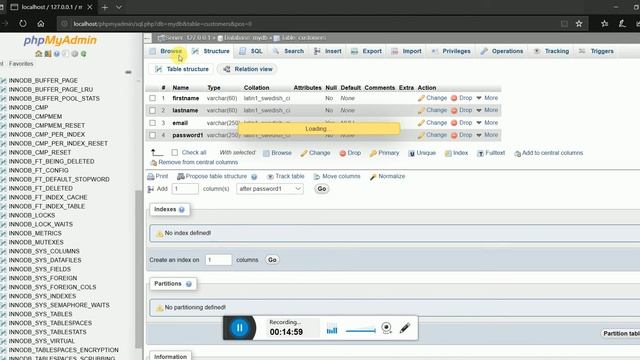Screen dimensions: 640x360
Task: Click the Partitions help icon
Action: 189,284
